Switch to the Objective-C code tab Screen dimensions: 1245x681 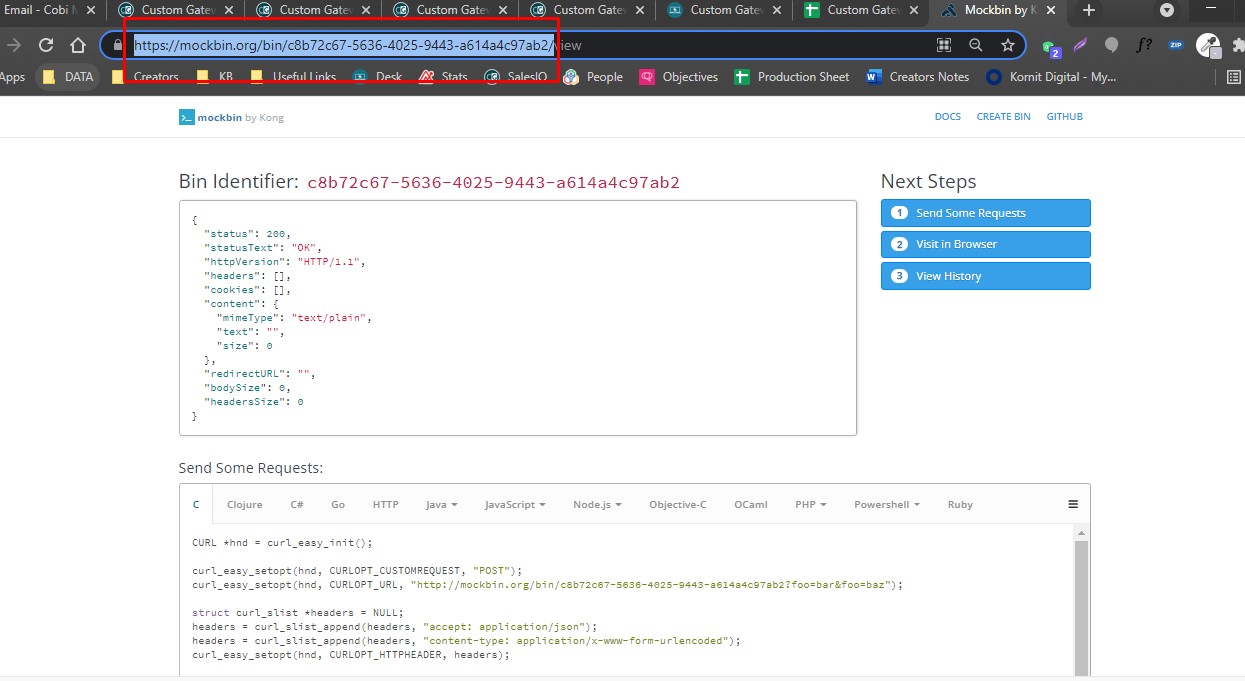677,505
